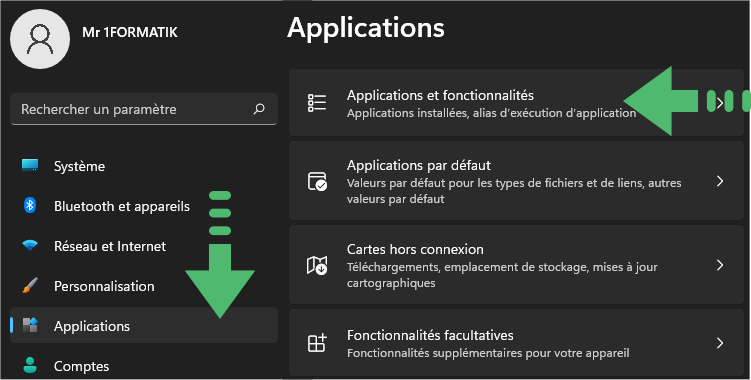The width and height of the screenshot is (751, 380).
Task: Click the Rechercher un paramètre field
Action: 144,109
